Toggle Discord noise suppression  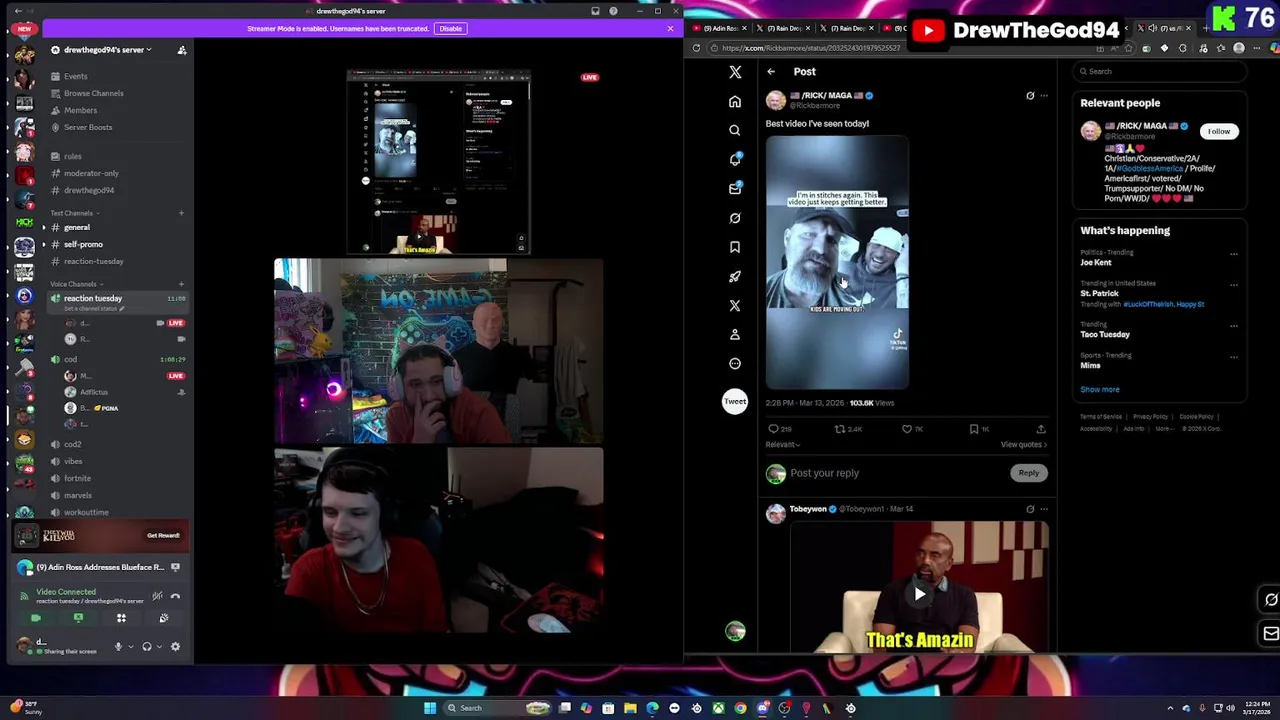[x=157, y=596]
